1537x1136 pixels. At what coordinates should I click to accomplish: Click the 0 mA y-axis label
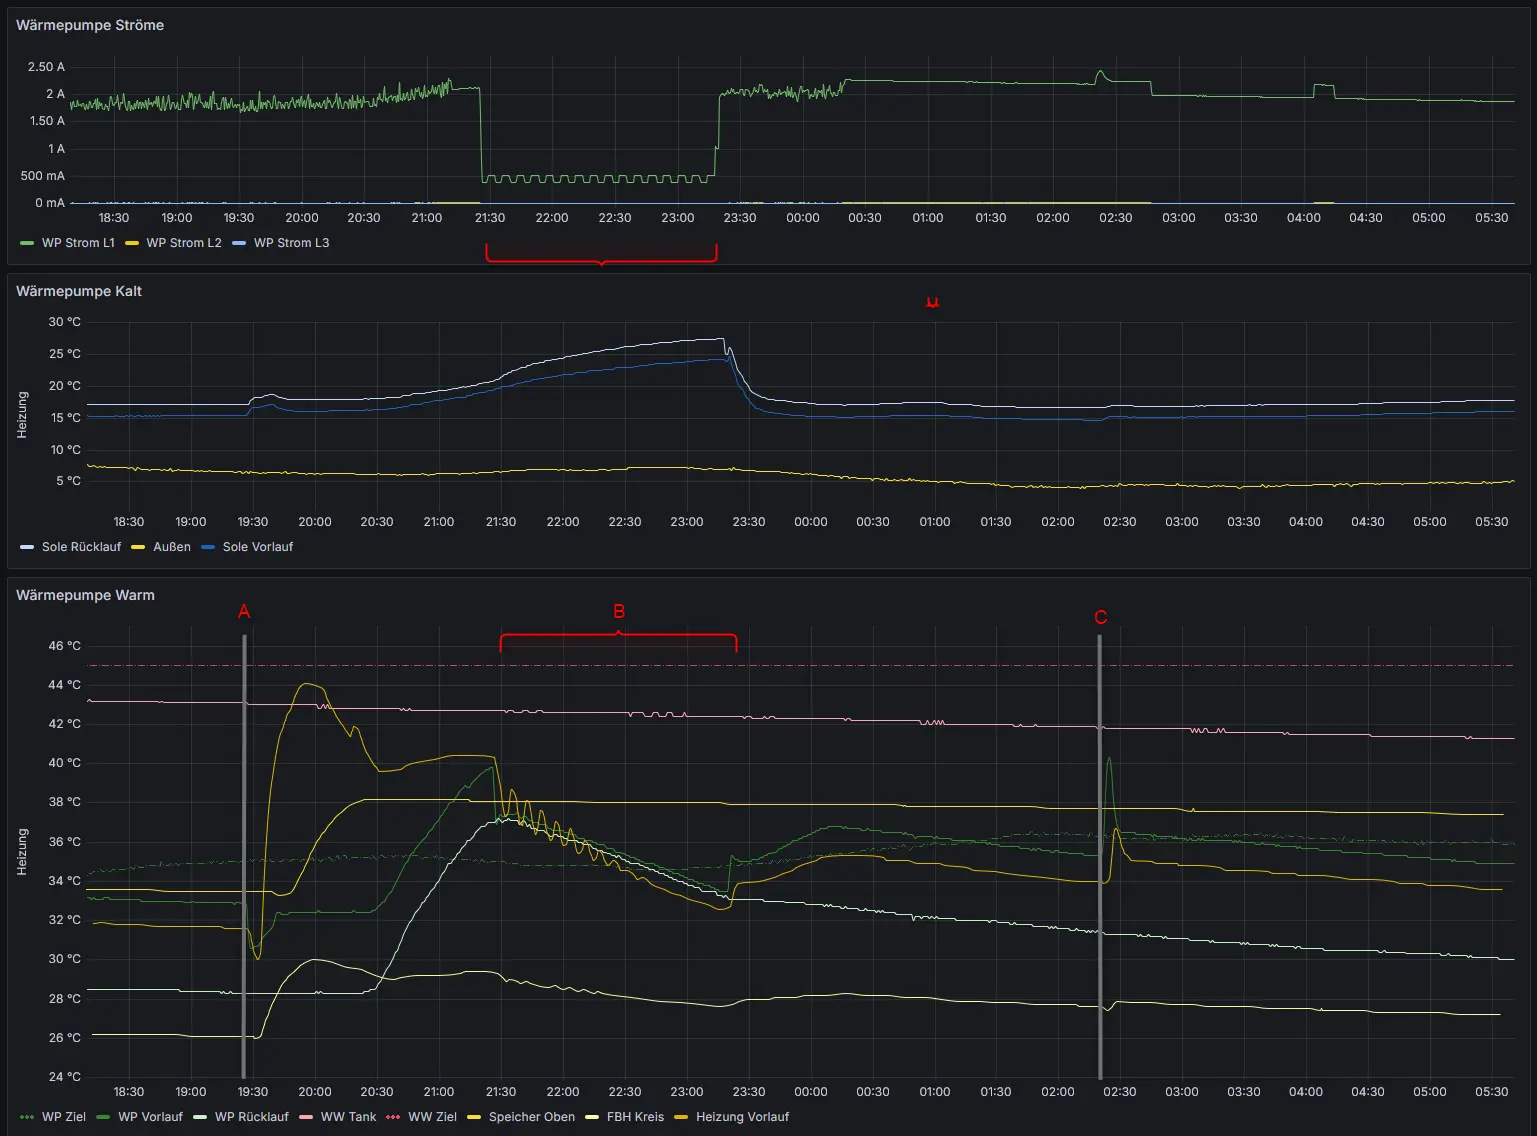click(x=50, y=203)
